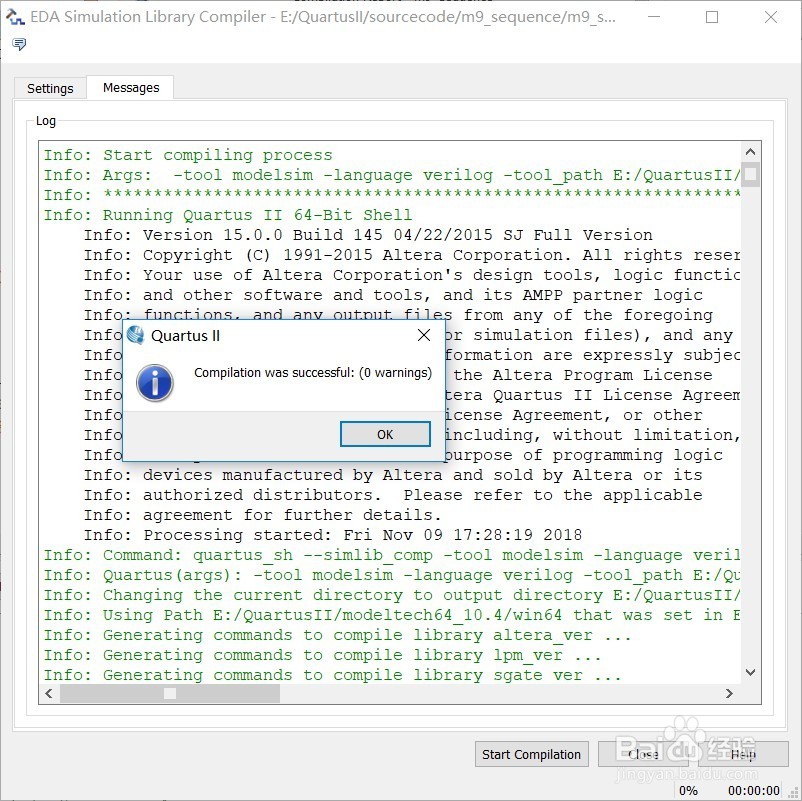
Task: Click horizontal scrollbar right arrow
Action: coord(729,694)
